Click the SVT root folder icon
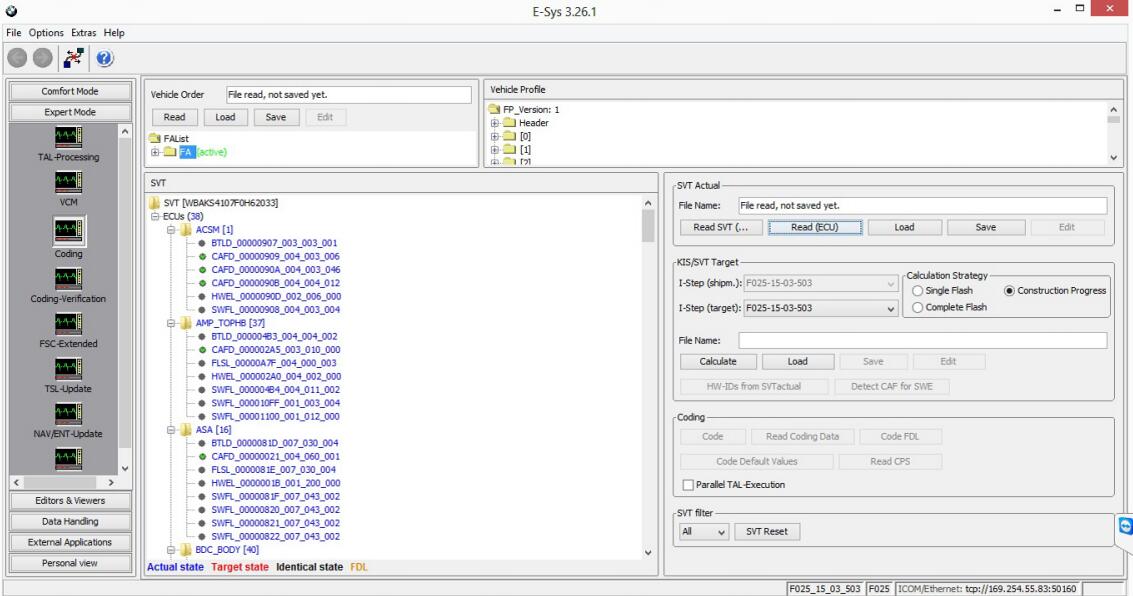Image resolution: width=1133 pixels, height=596 pixels. click(155, 203)
